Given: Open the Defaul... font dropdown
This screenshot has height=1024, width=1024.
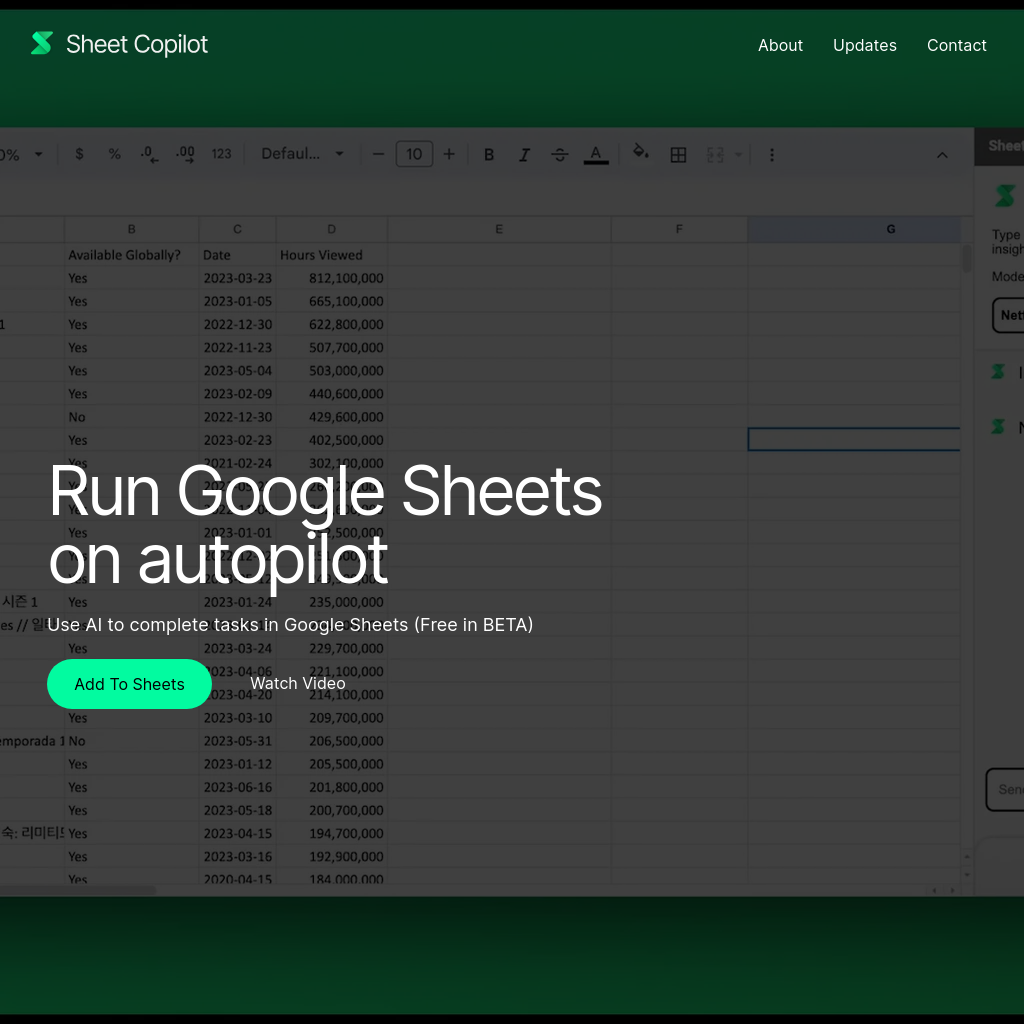Looking at the screenshot, I should pos(300,154).
